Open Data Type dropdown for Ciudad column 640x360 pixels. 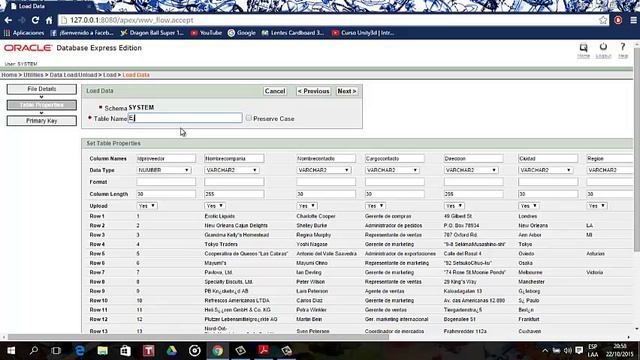click(x=545, y=170)
